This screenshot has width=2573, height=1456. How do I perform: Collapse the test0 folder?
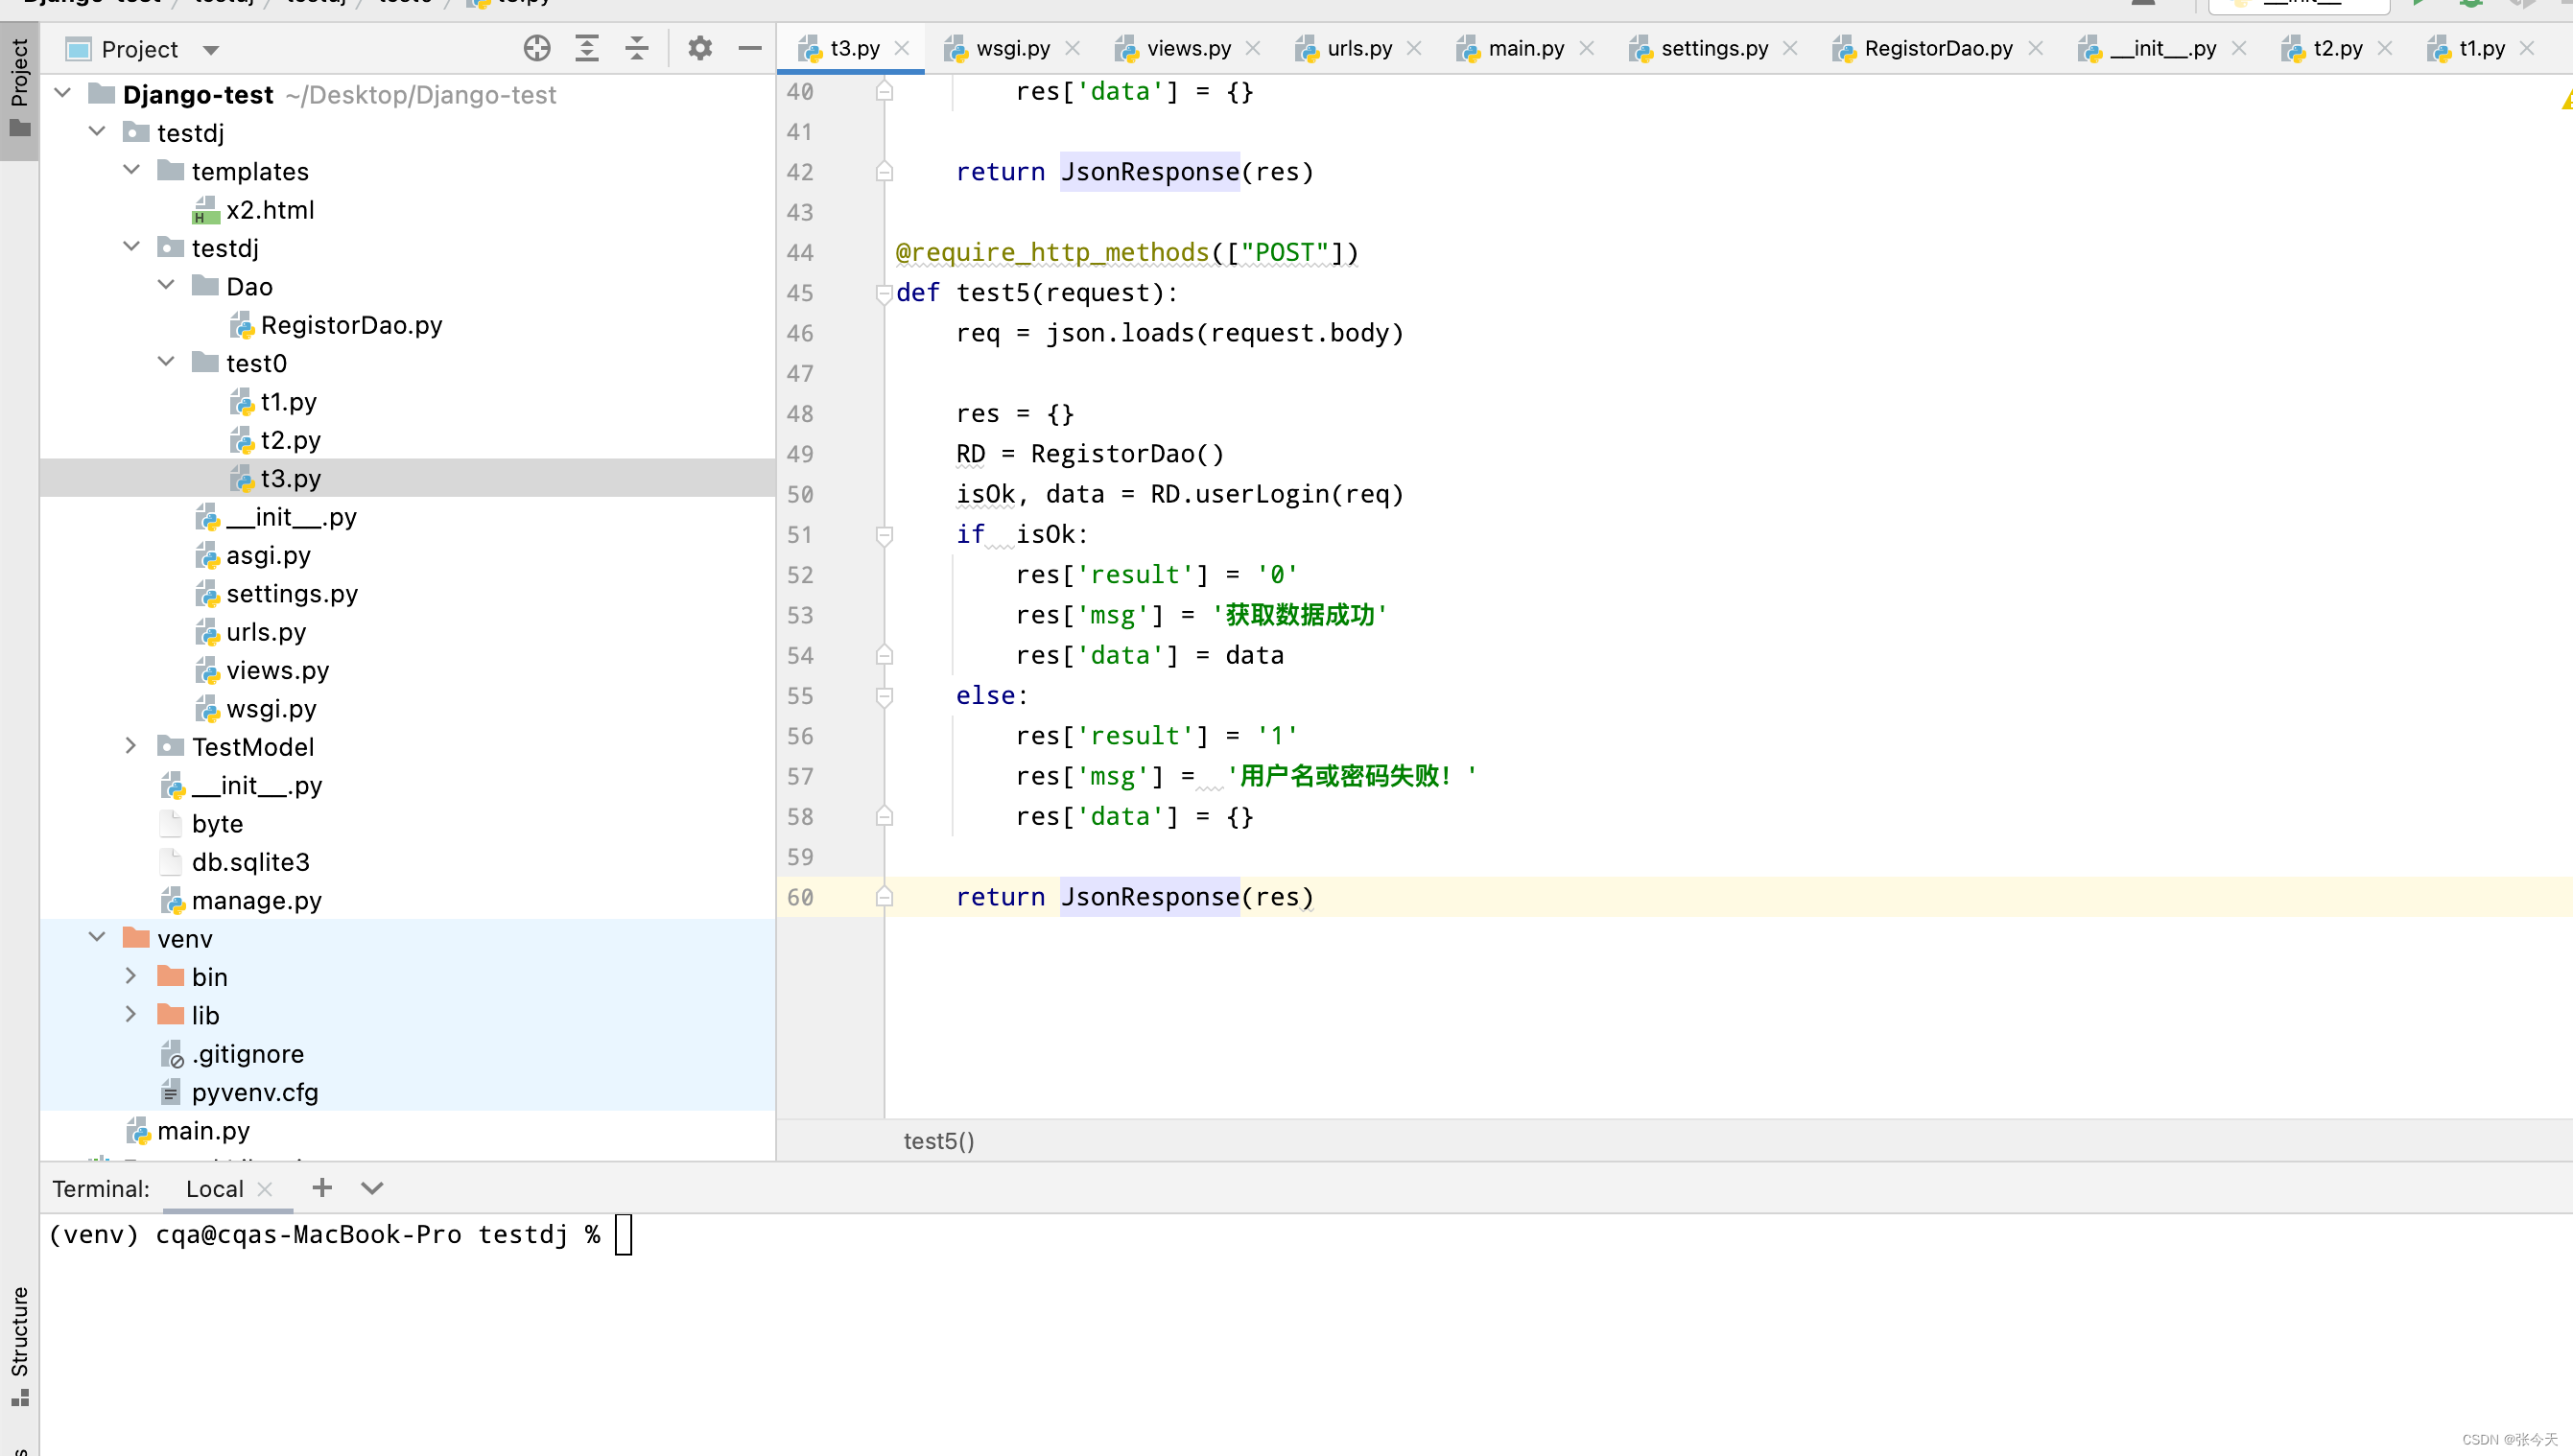166,361
